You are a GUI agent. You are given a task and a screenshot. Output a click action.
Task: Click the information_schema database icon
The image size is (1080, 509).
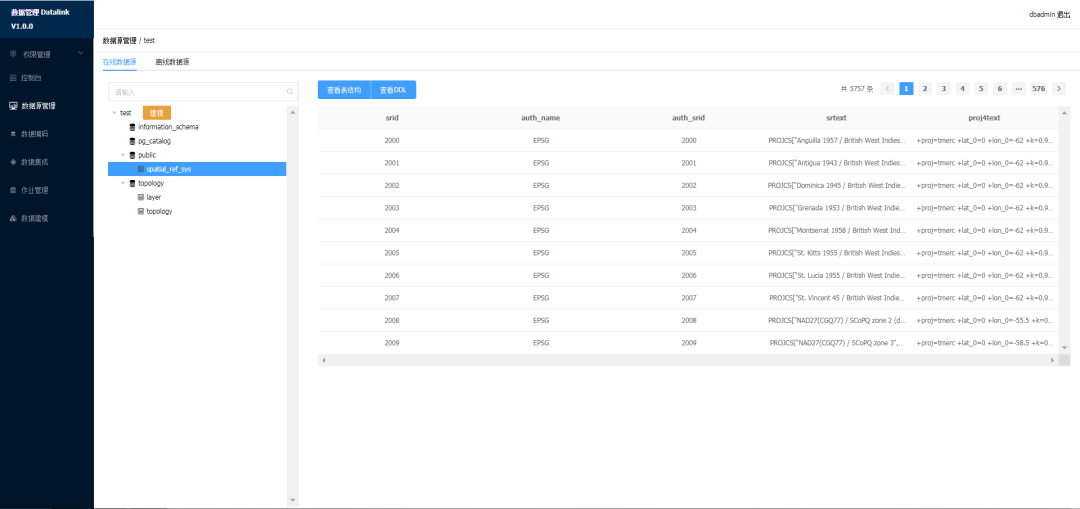coord(132,127)
